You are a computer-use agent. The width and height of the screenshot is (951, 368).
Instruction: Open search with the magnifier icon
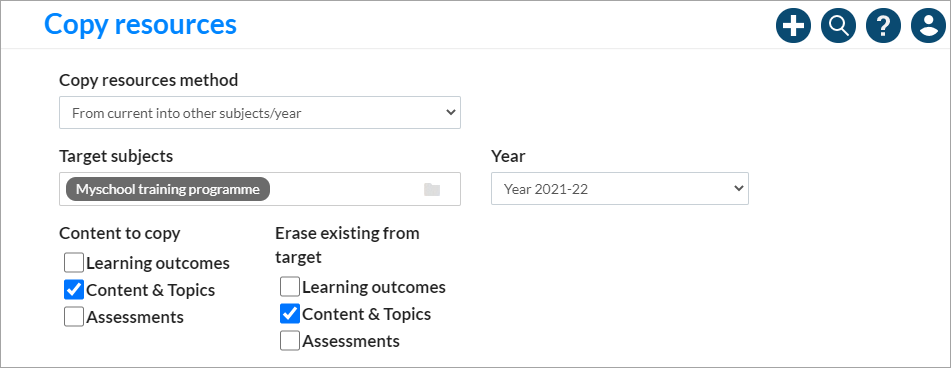pos(838,25)
